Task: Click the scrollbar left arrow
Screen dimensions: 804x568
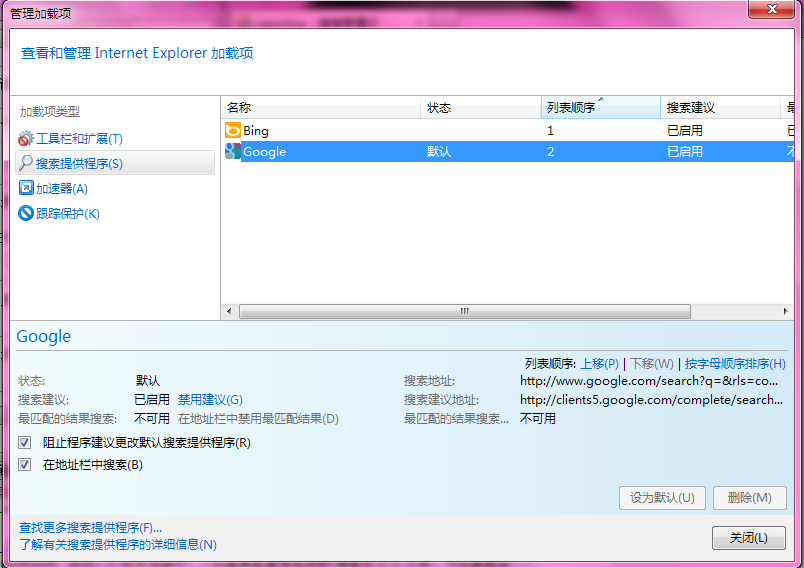Action: tap(229, 311)
